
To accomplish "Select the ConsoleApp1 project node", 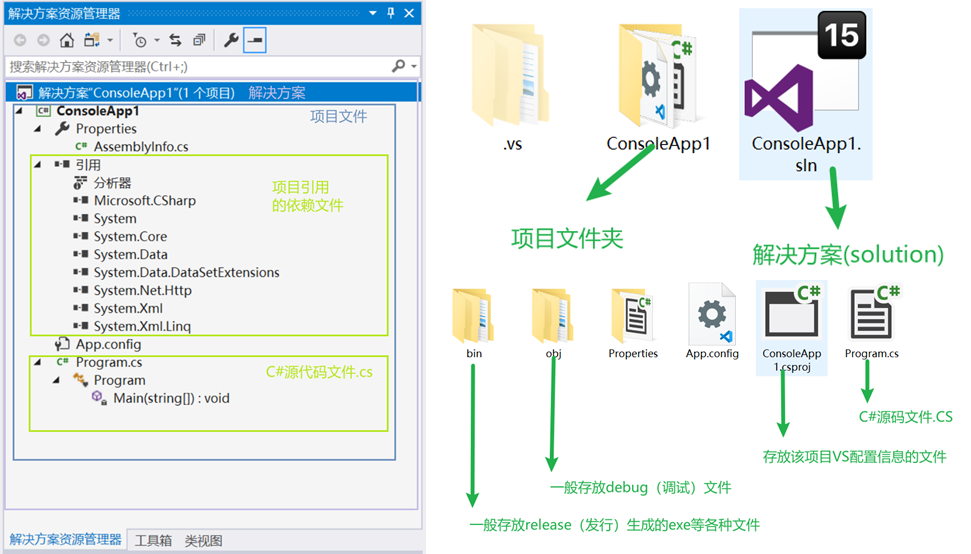I will [x=98, y=111].
